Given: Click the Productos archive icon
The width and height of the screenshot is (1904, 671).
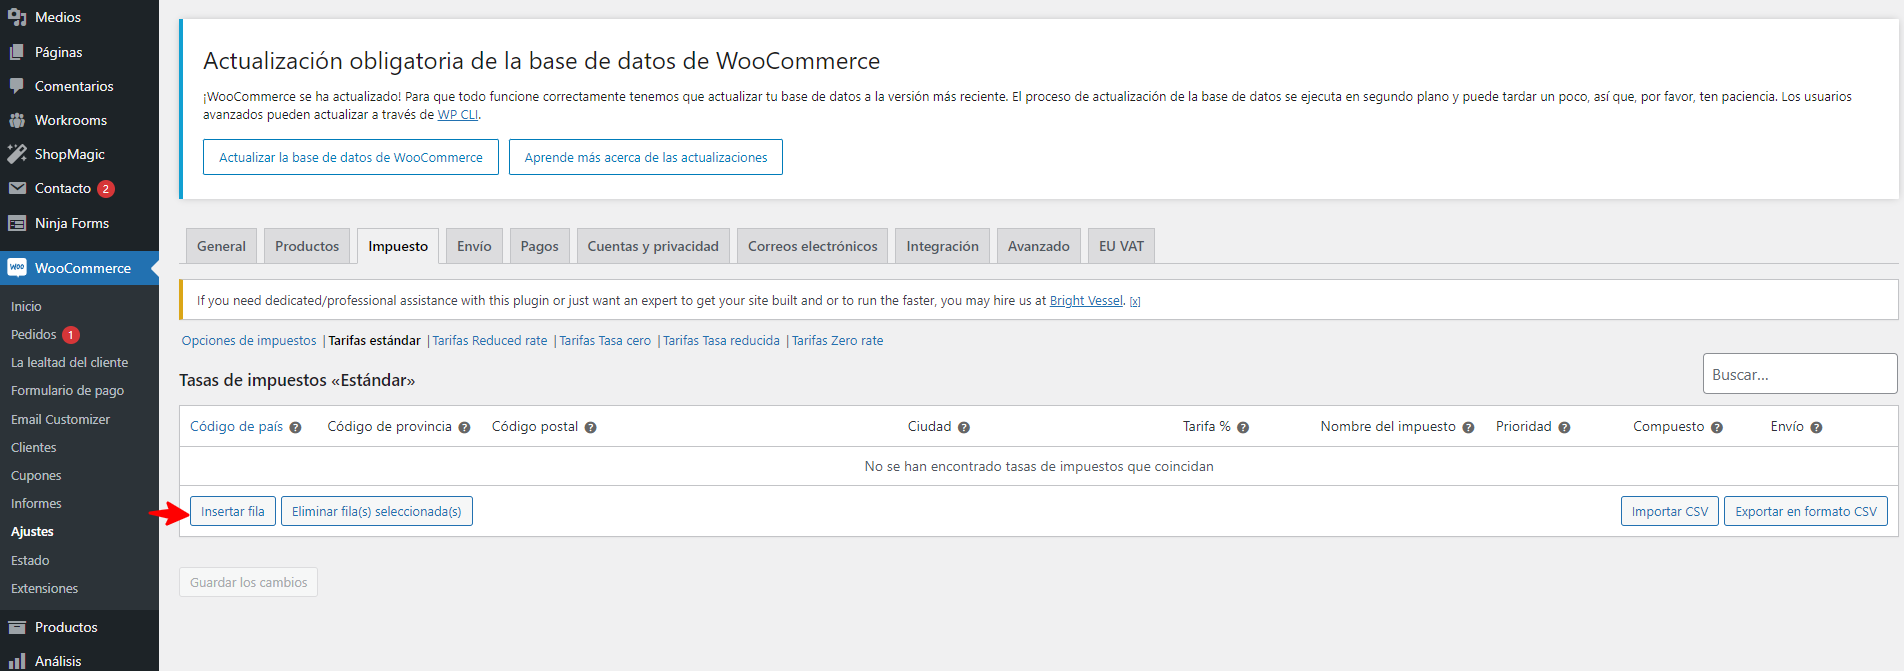Looking at the screenshot, I should pyautogui.click(x=17, y=627).
